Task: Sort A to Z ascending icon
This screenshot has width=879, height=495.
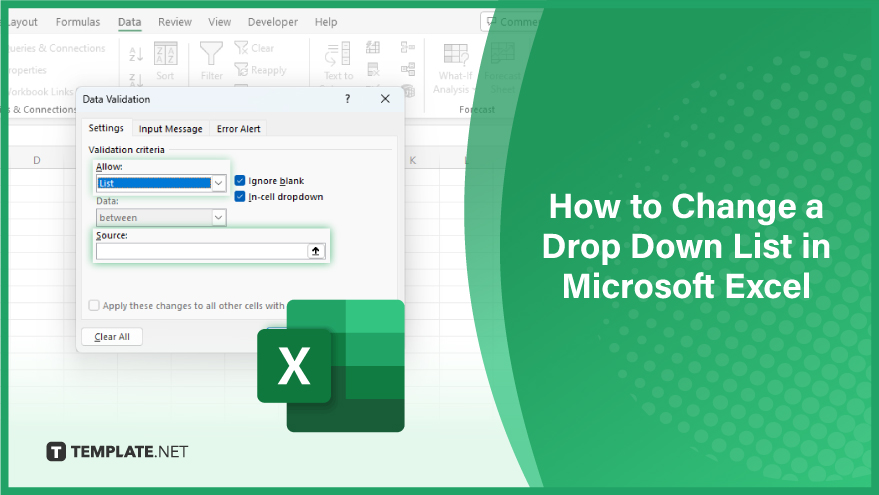Action: click(136, 54)
